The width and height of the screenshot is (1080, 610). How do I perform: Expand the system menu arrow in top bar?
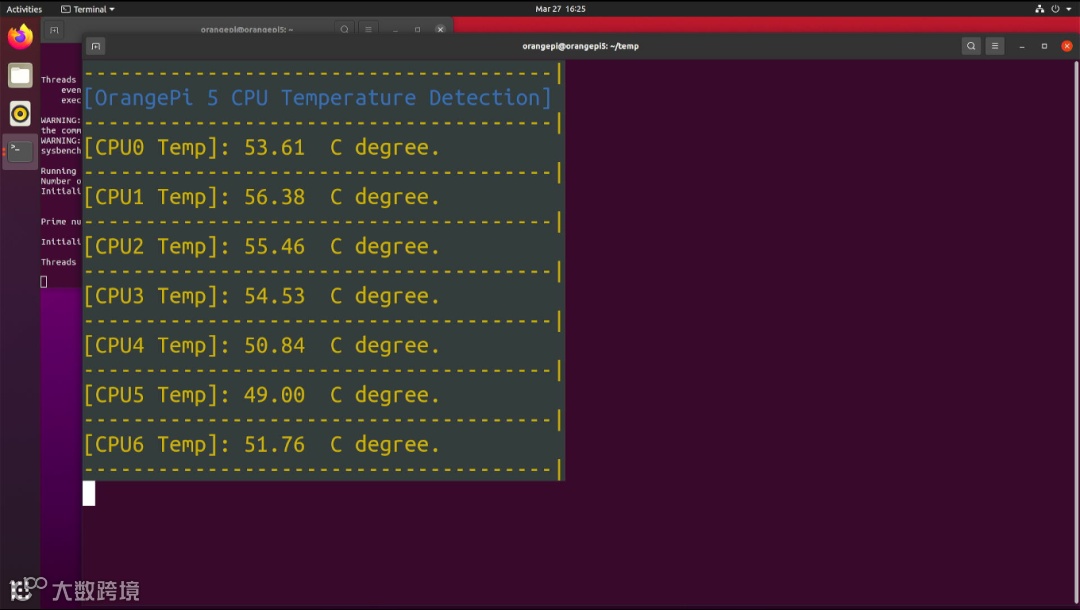coord(1068,9)
